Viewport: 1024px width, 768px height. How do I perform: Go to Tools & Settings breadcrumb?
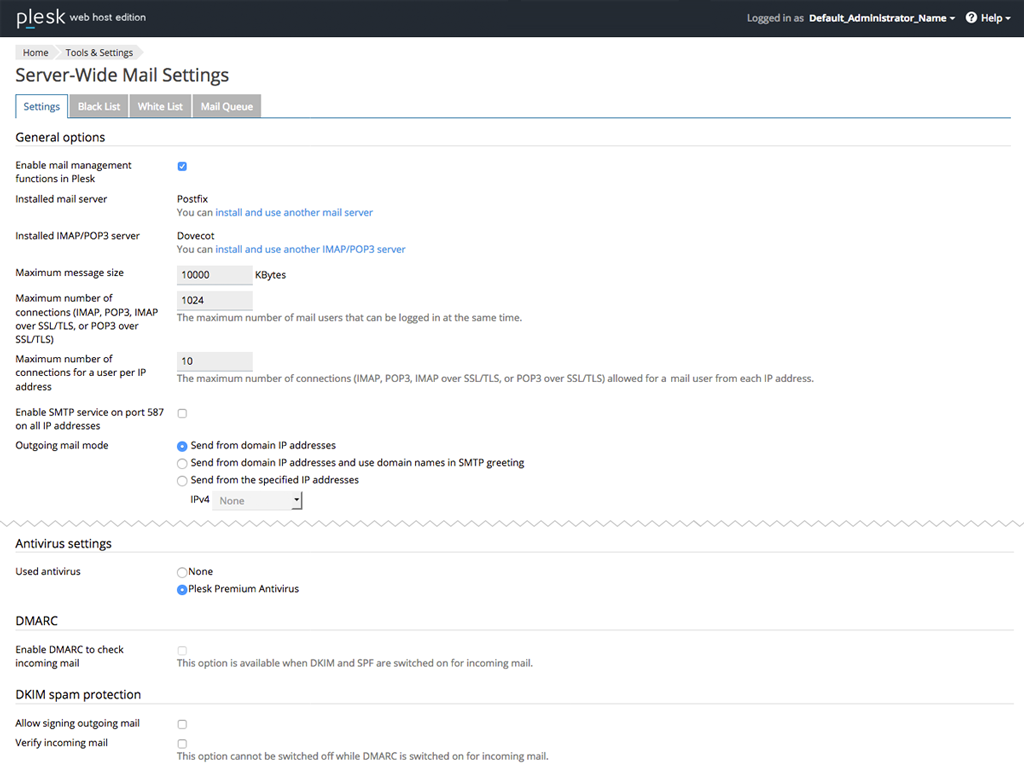[99, 53]
